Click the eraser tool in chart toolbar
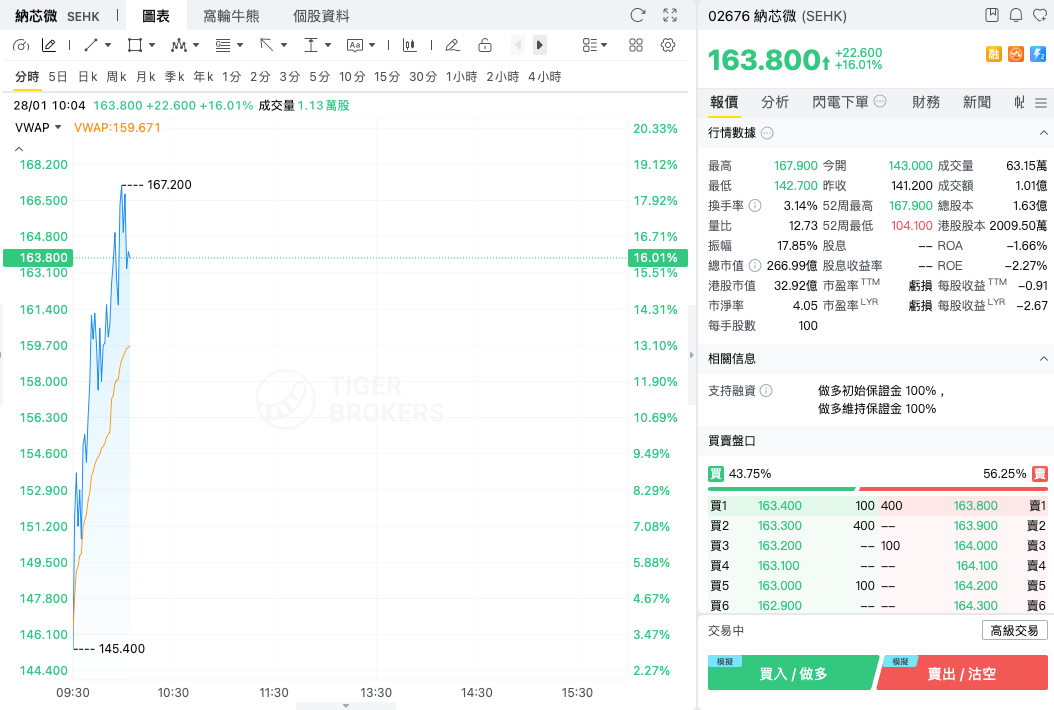Viewport: 1054px width, 710px height. pyautogui.click(x=452, y=45)
